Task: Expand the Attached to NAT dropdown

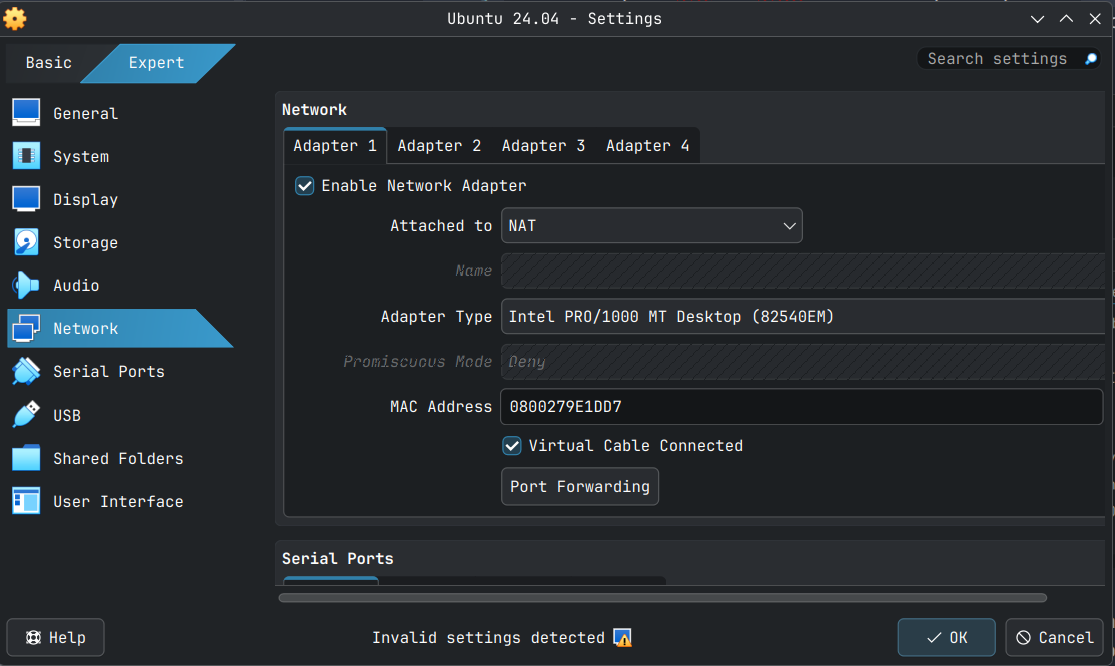Action: coord(651,226)
